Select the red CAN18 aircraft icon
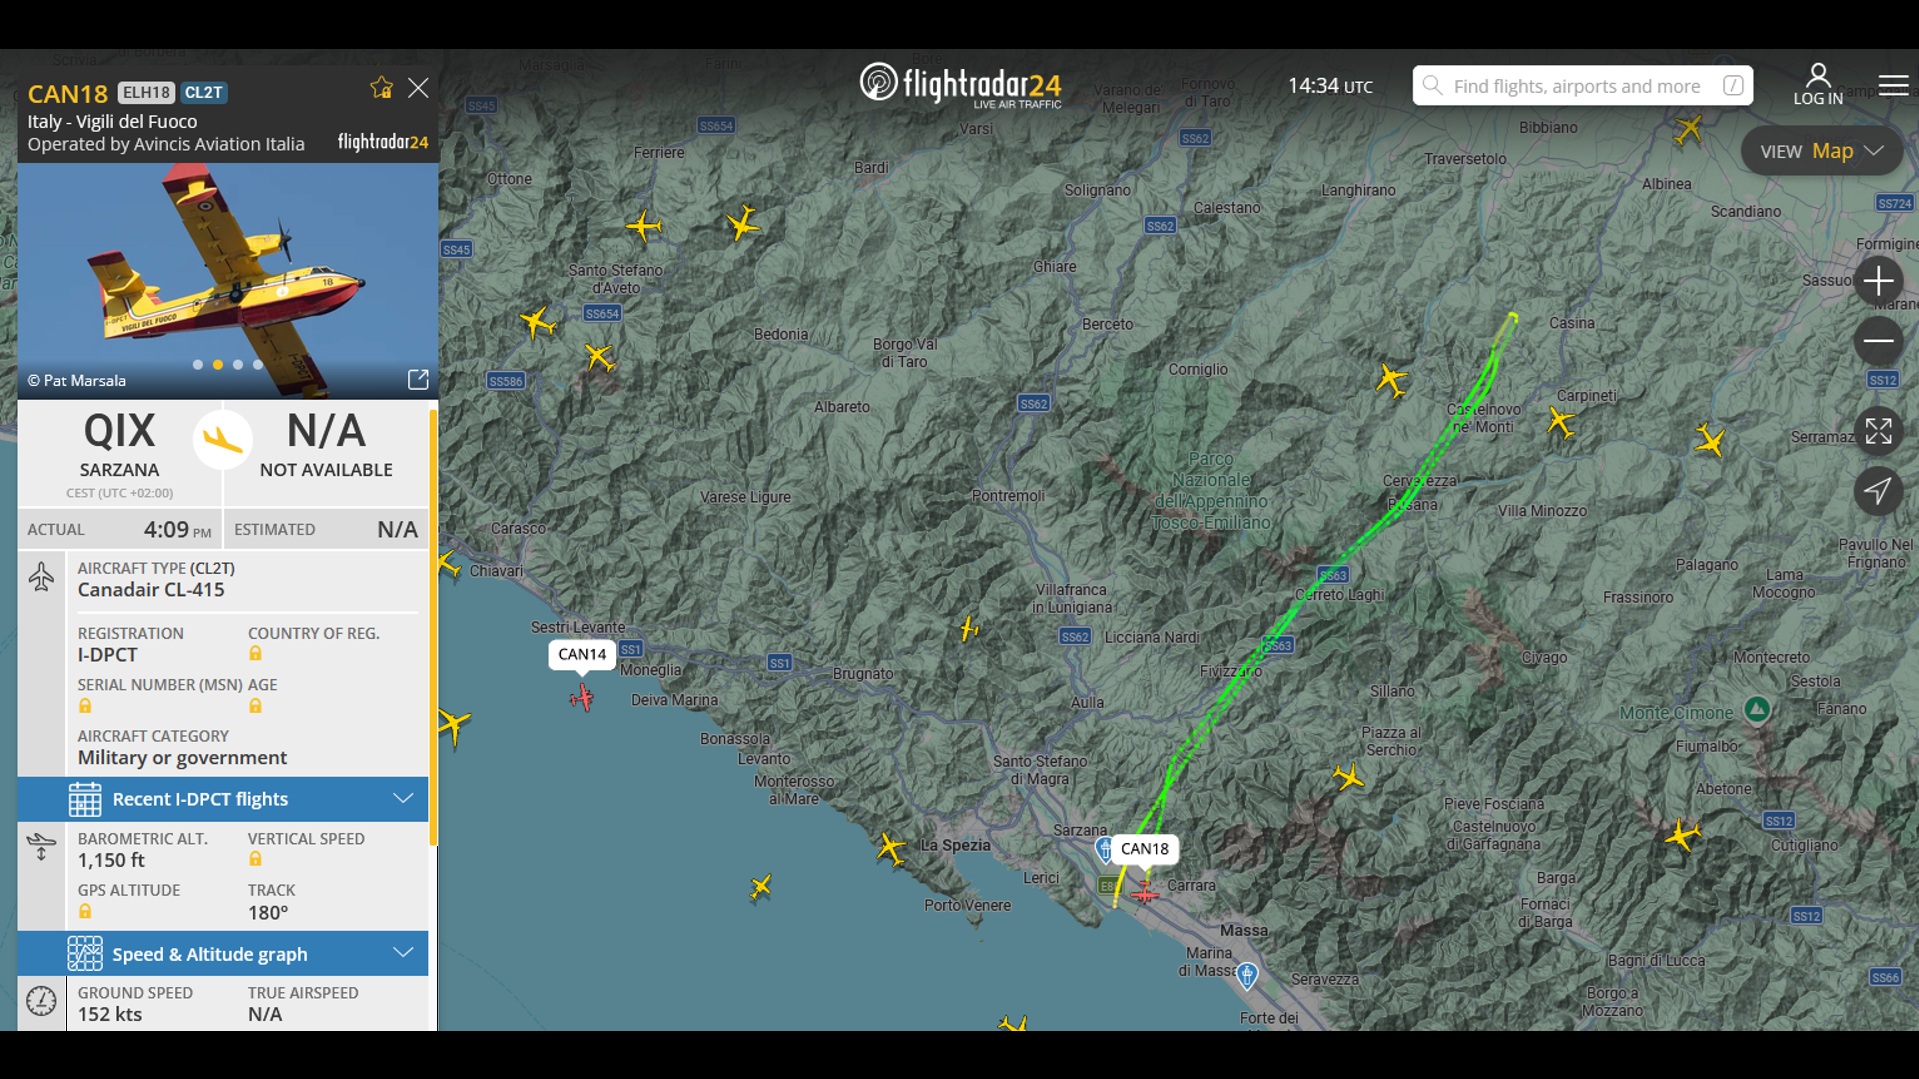This screenshot has height=1079, width=1919. point(1145,892)
